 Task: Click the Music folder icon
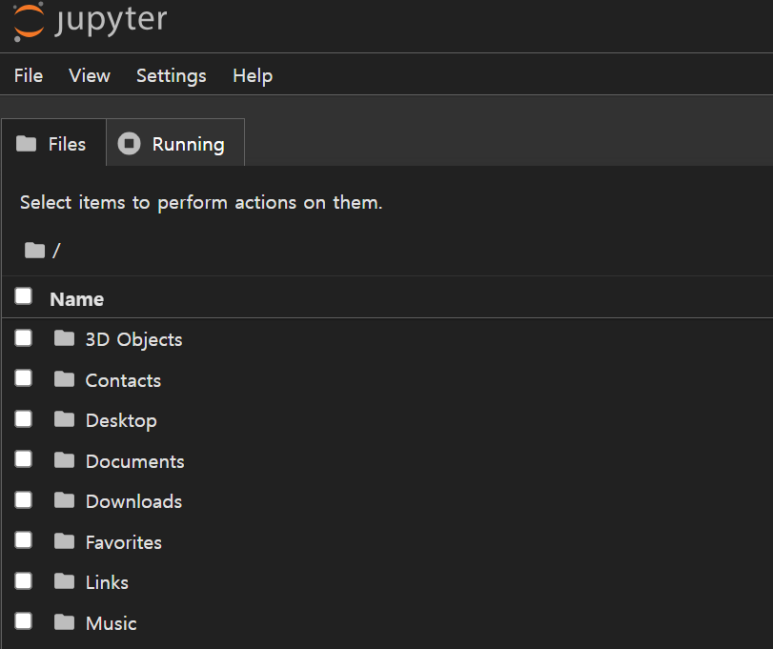(64, 622)
